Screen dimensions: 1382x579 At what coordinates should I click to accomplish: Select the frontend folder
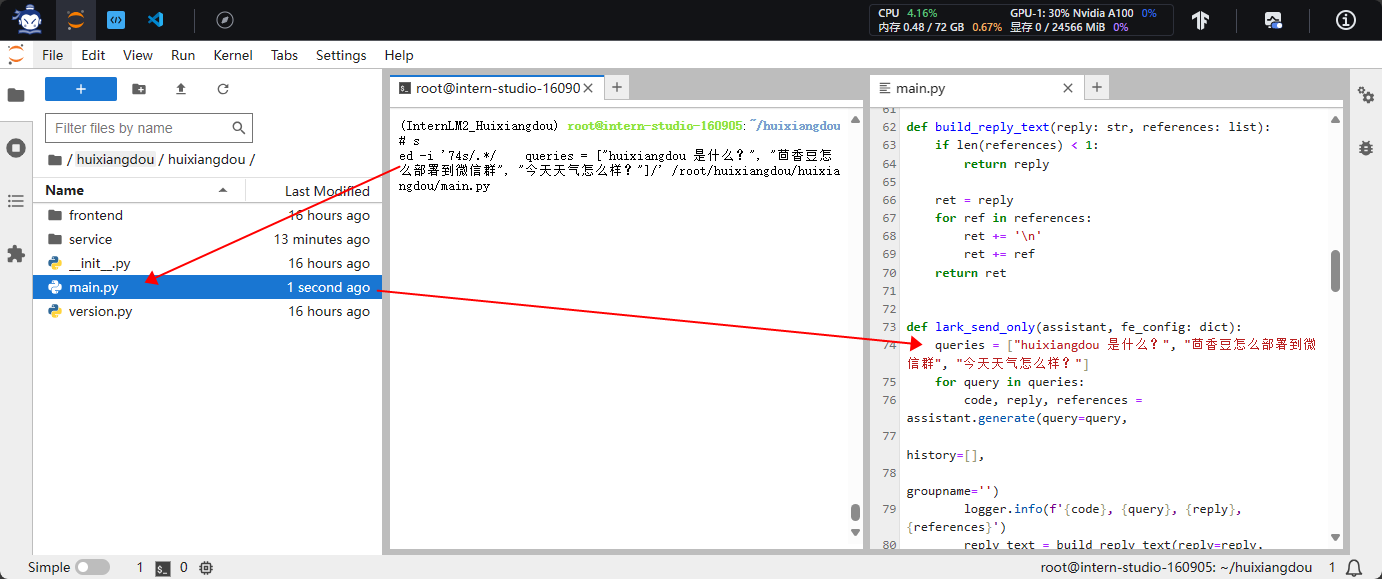pos(208,215)
